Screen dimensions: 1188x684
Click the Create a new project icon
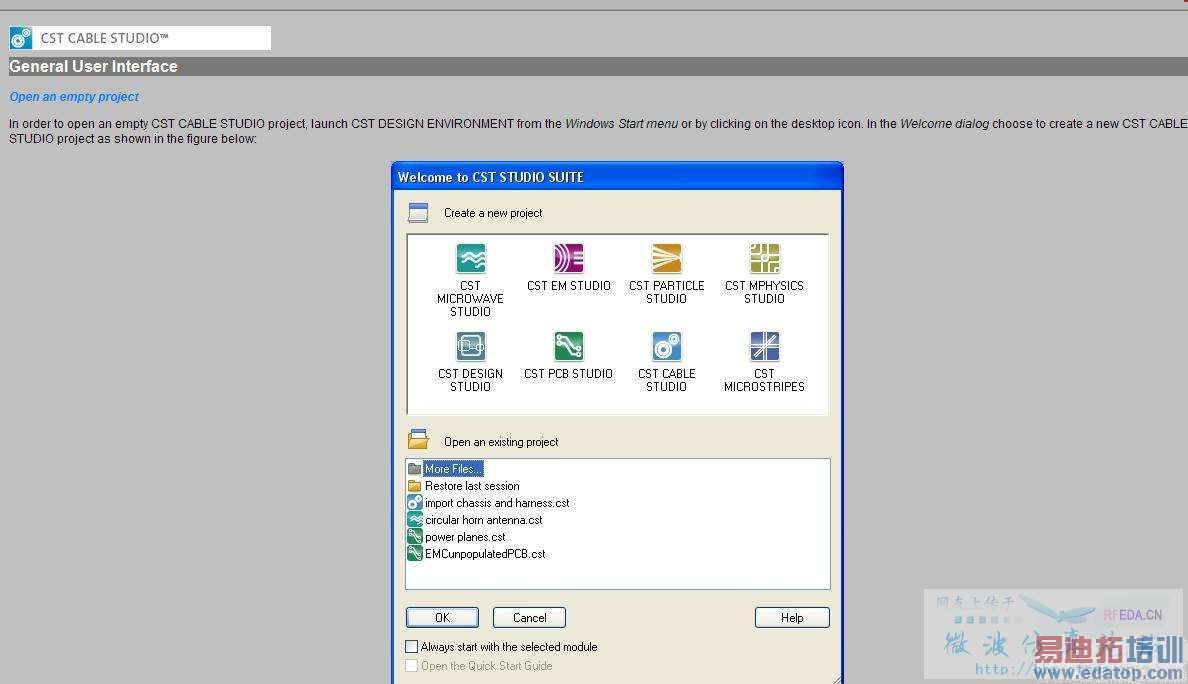tap(418, 213)
